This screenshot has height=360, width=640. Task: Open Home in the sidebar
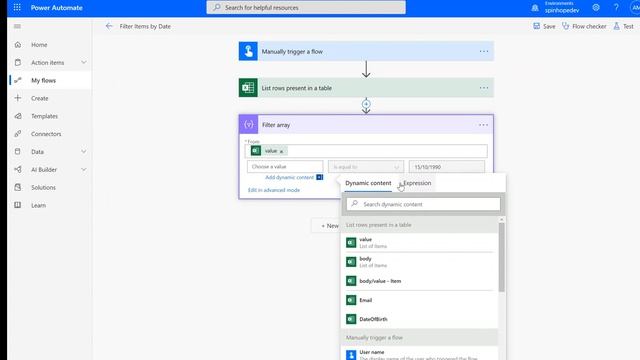click(39, 45)
